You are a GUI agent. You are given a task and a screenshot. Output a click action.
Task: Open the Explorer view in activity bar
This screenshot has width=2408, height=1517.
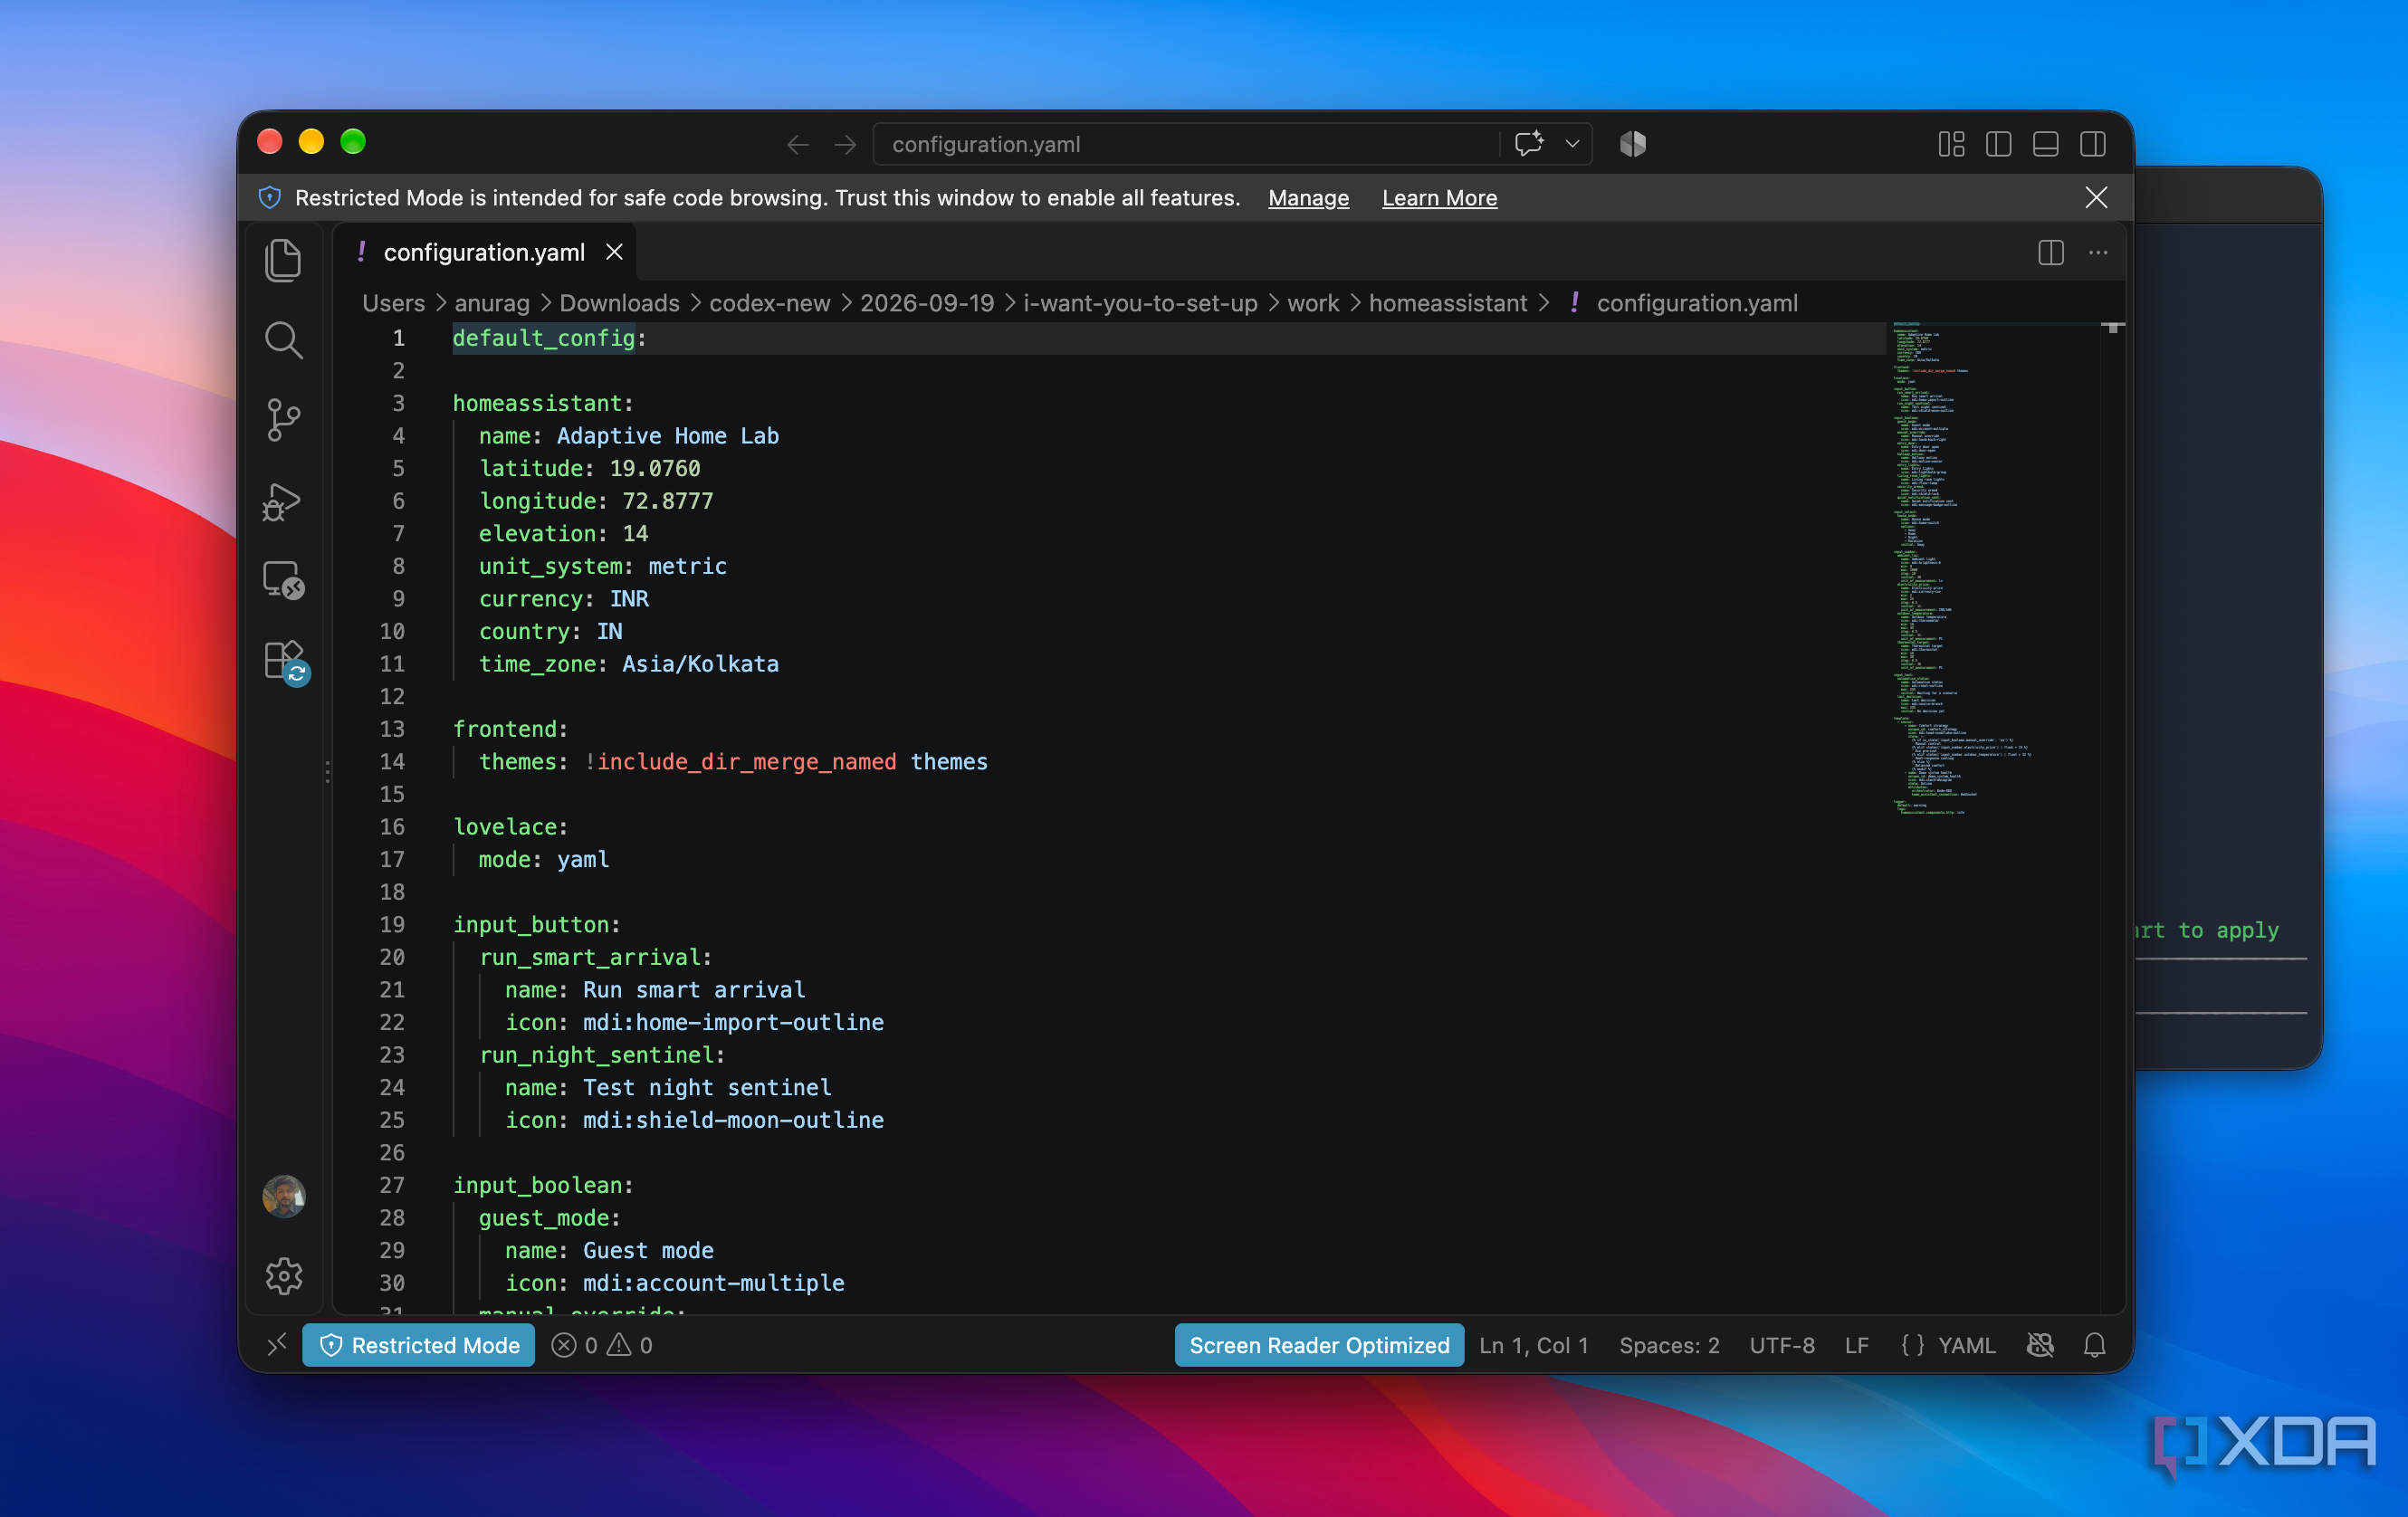pyautogui.click(x=284, y=261)
